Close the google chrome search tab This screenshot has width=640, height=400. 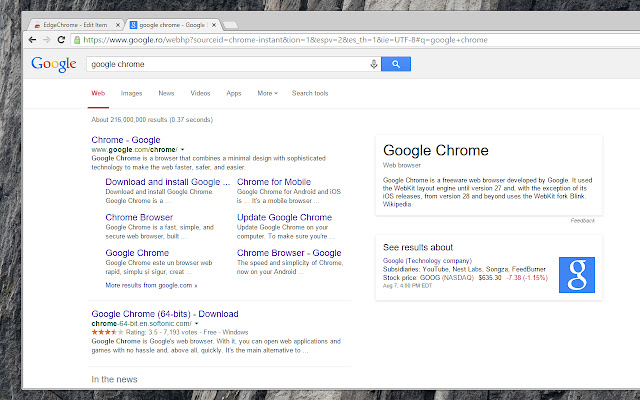214,25
